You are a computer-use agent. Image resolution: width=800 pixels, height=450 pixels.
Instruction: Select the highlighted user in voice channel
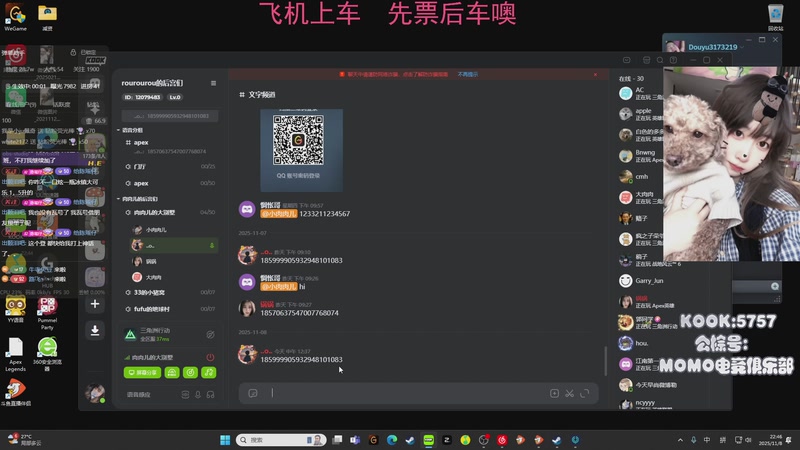click(x=173, y=245)
